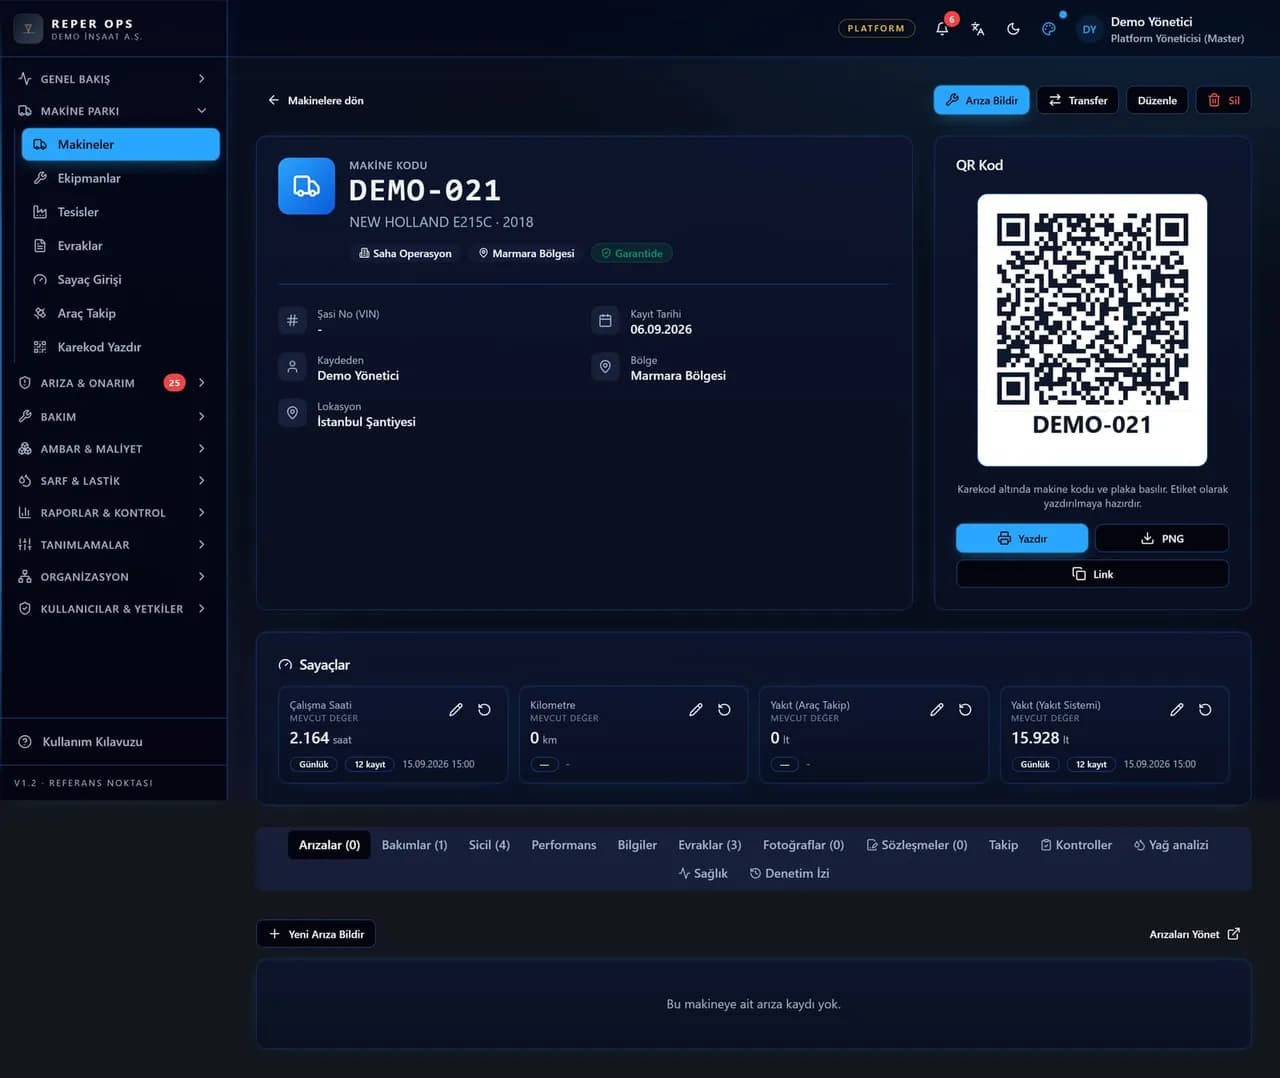Screen dimensions: 1280x1078
Task: Select the Bilgiler tab
Action: point(637,845)
